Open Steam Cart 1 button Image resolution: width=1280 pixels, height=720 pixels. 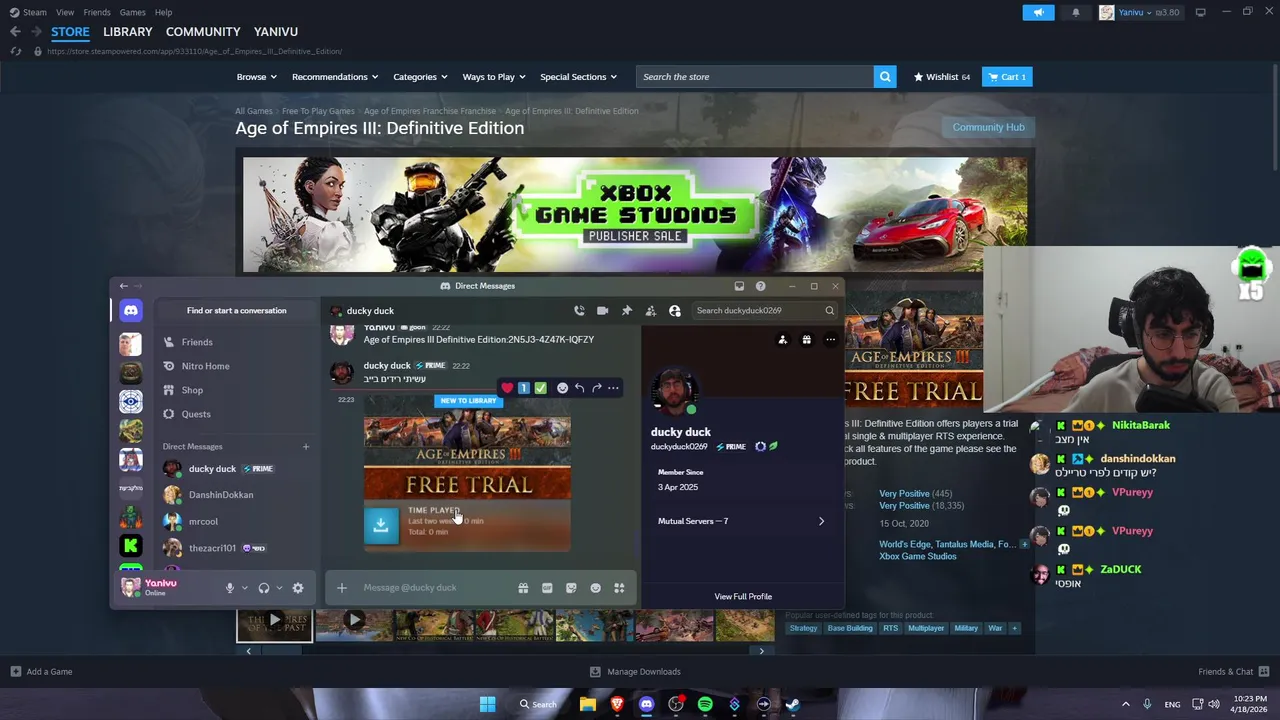pyautogui.click(x=1007, y=77)
